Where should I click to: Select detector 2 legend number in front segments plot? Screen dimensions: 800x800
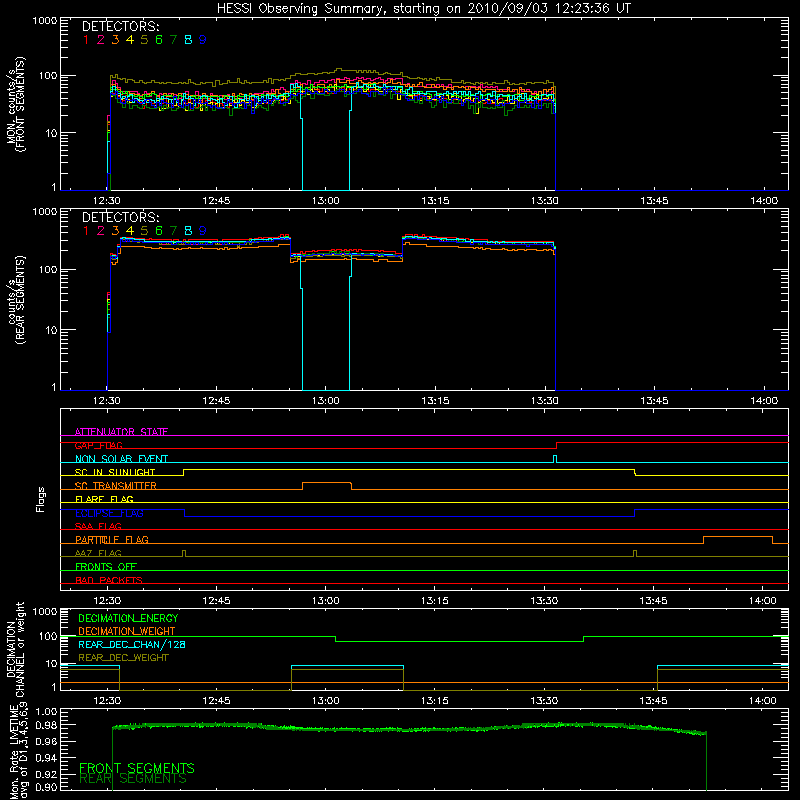pos(101,40)
